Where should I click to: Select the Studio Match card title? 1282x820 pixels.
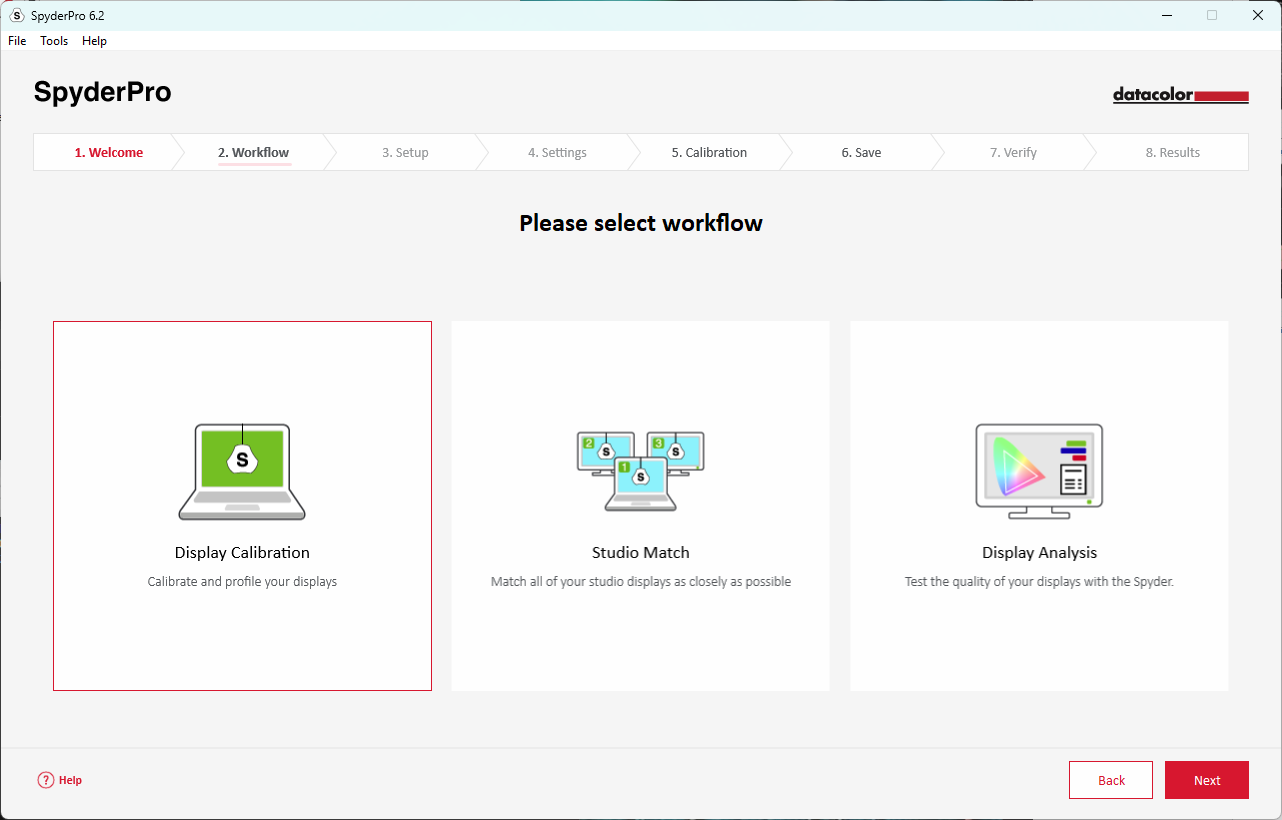[x=640, y=553]
